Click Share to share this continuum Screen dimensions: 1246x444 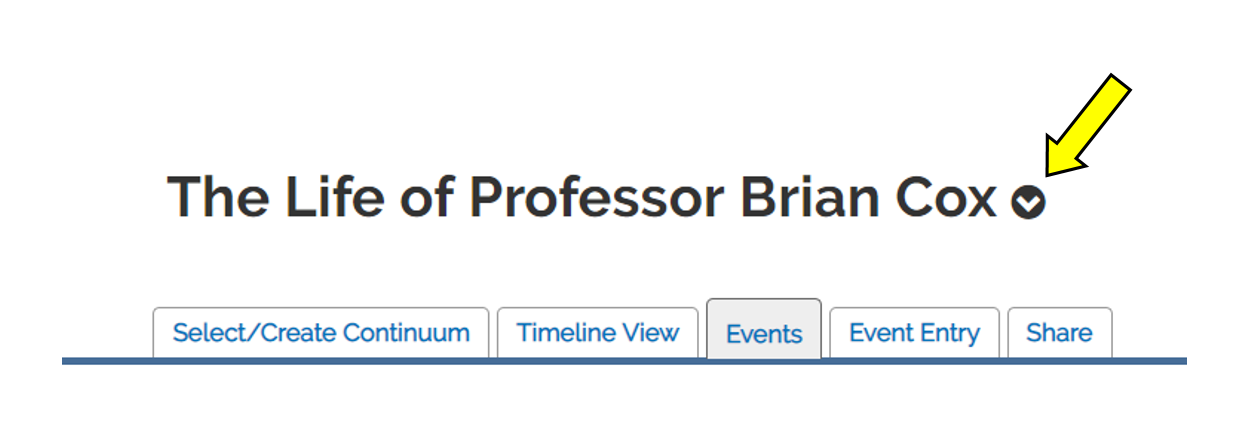pyautogui.click(x=1059, y=333)
